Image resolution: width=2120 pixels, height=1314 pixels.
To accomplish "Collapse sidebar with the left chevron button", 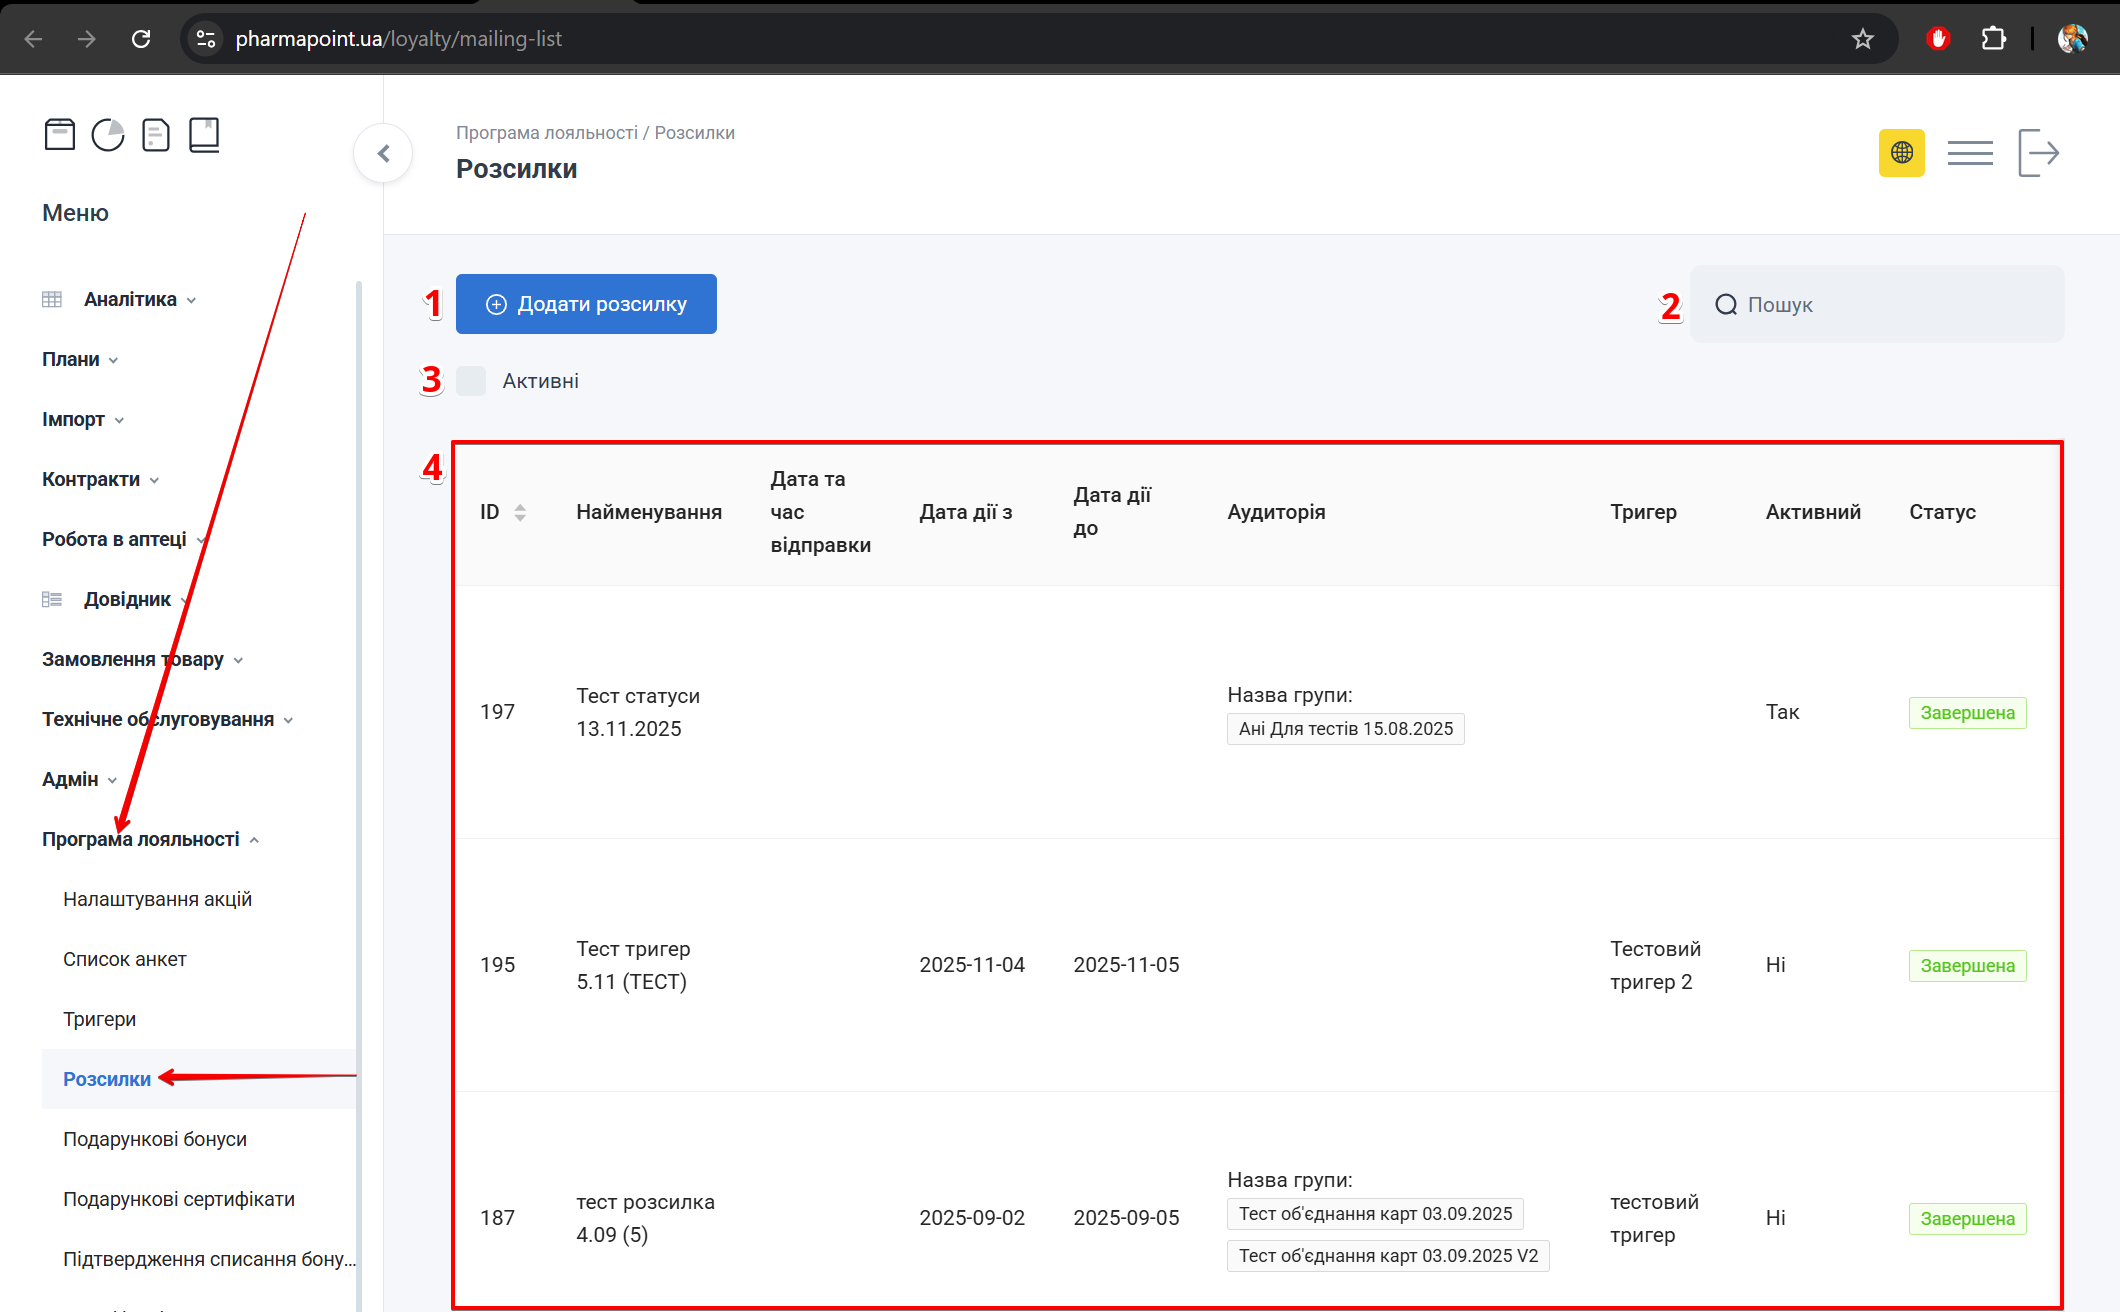I will (383, 153).
